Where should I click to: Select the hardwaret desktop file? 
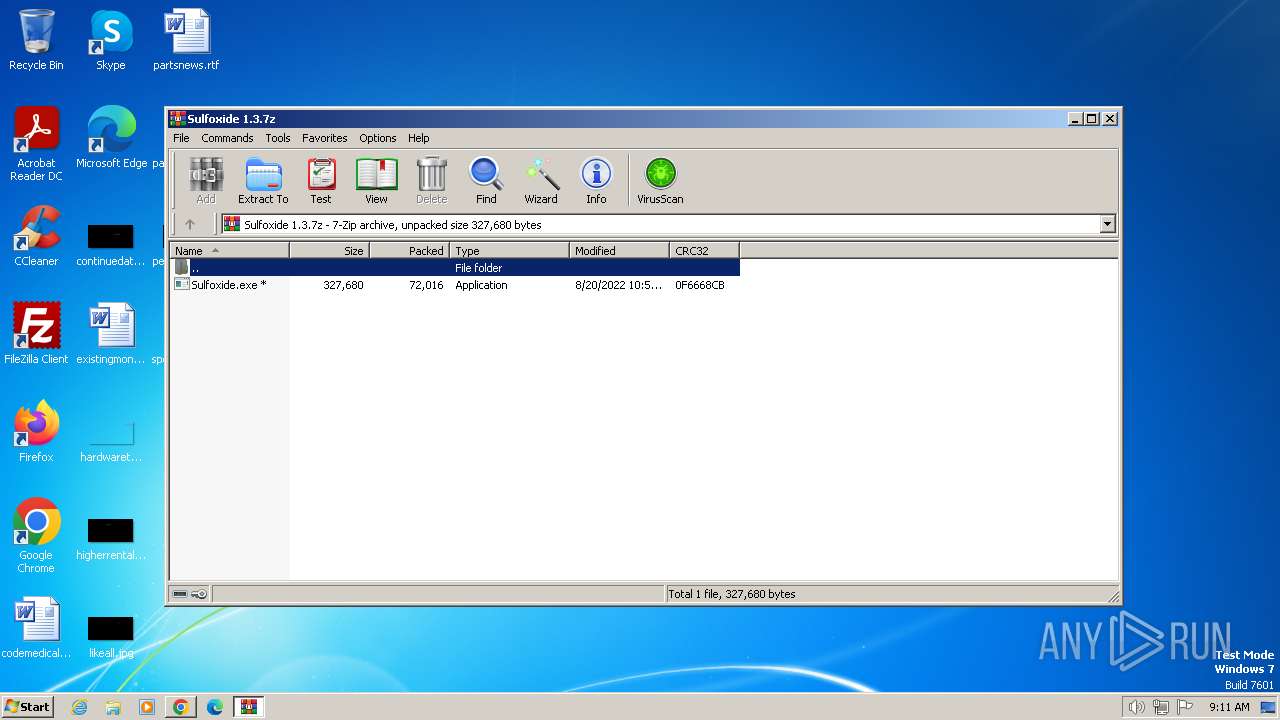click(x=111, y=440)
